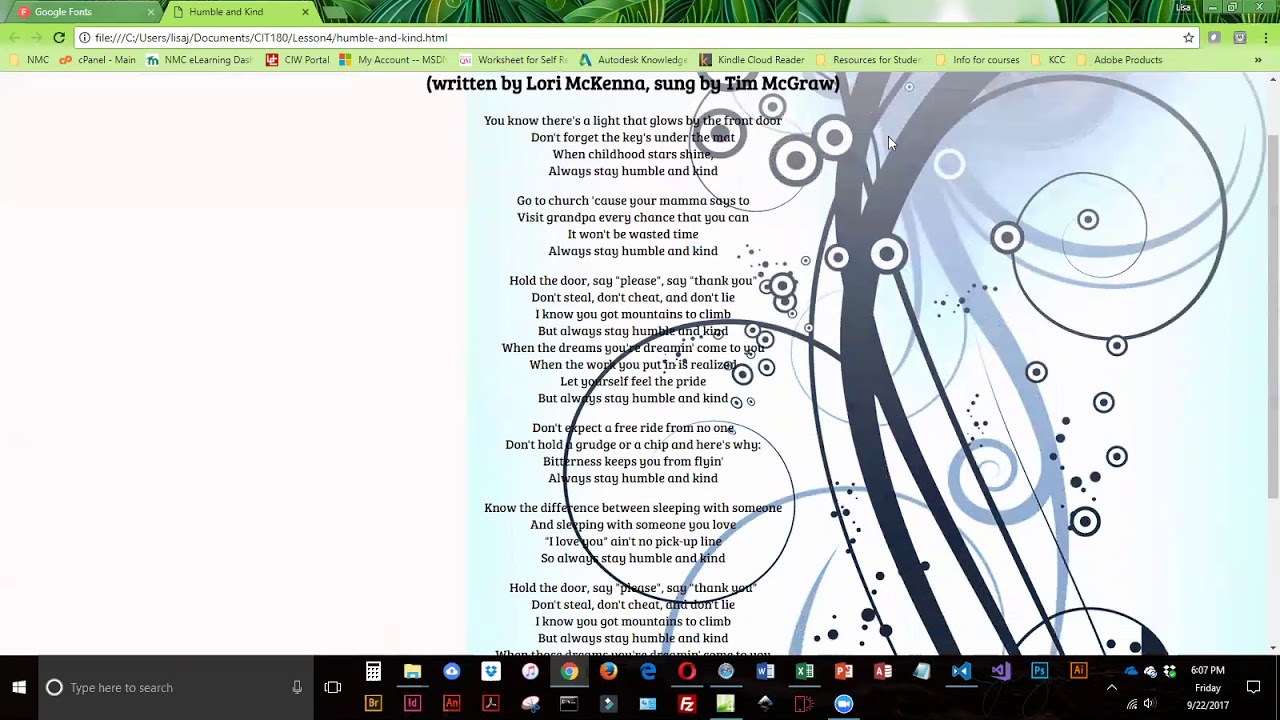Bookmark this page with the star icon
The image size is (1280, 720).
coord(1188,37)
